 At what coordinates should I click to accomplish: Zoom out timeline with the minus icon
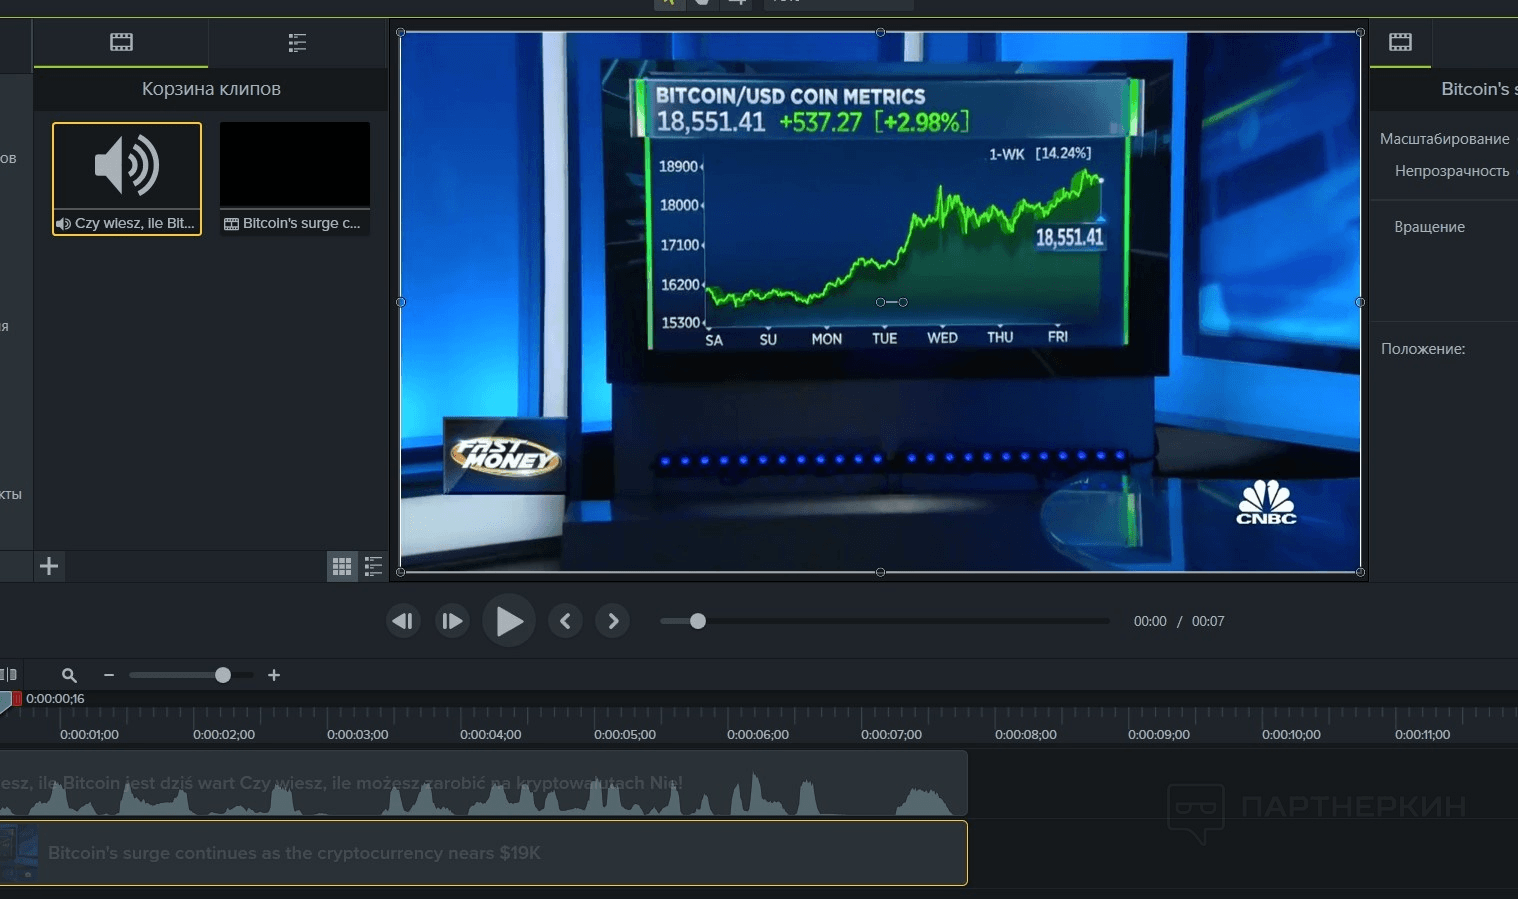(x=109, y=675)
